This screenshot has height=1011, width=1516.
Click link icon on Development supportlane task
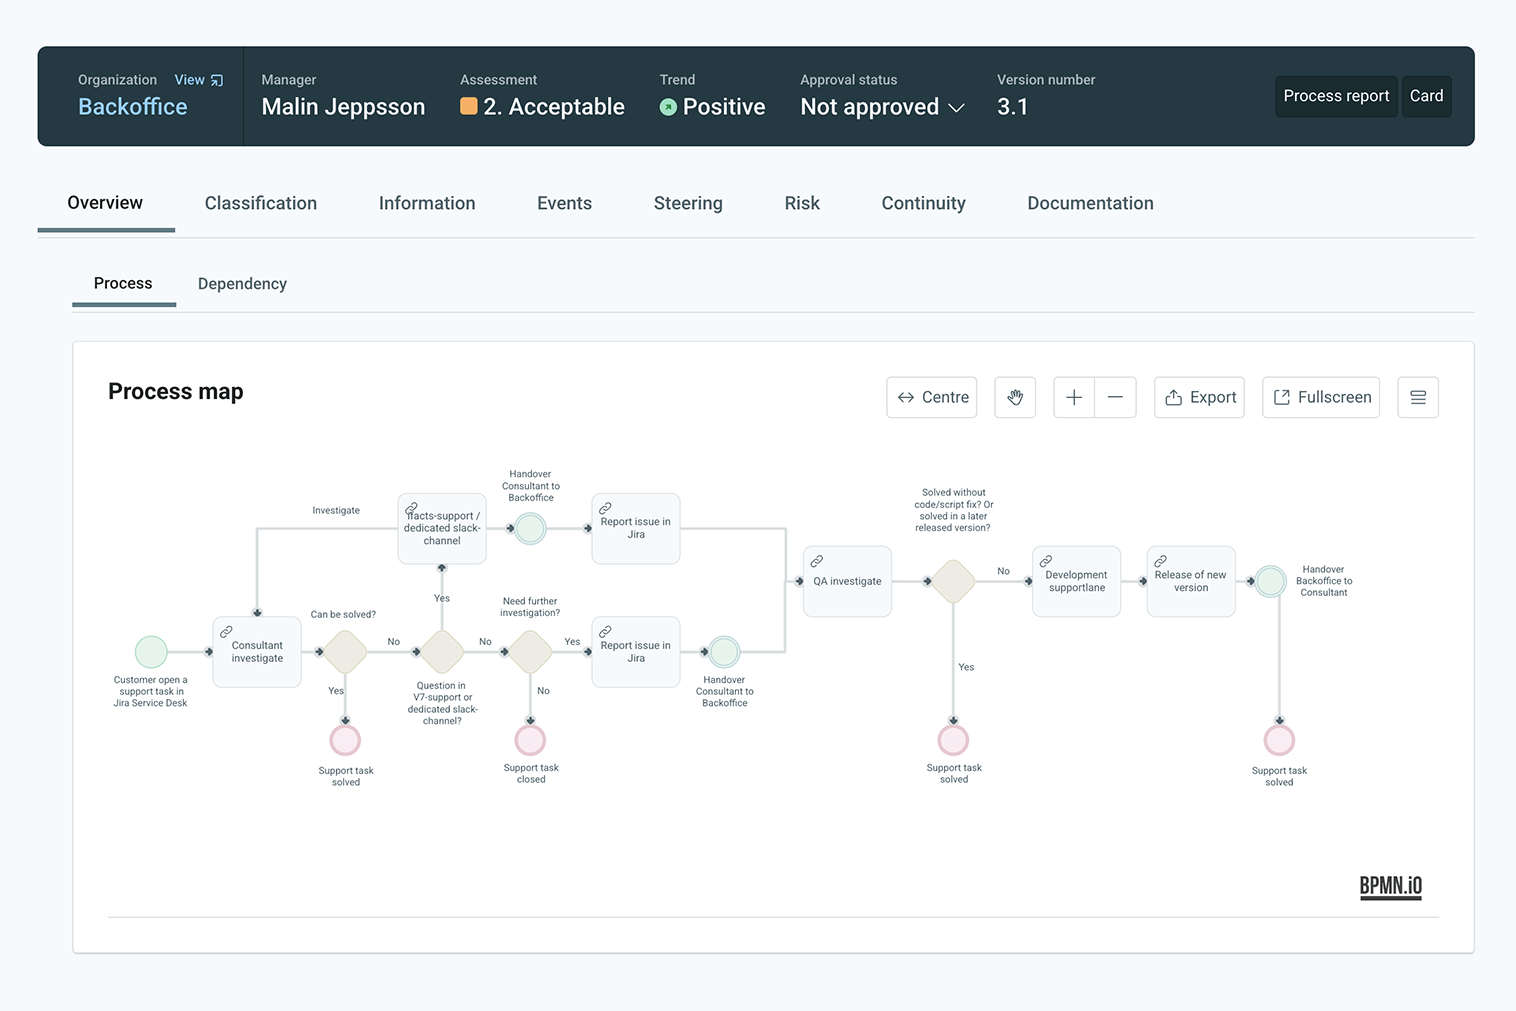1046,561
